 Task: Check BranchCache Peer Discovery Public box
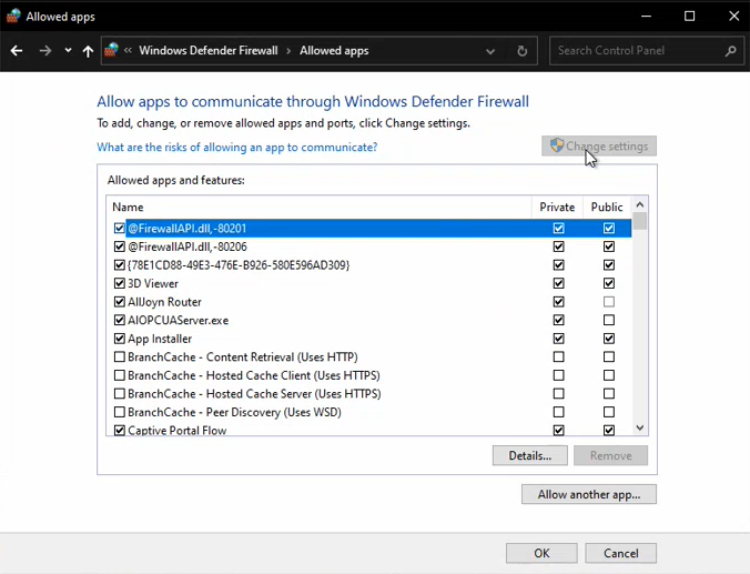[x=608, y=412]
